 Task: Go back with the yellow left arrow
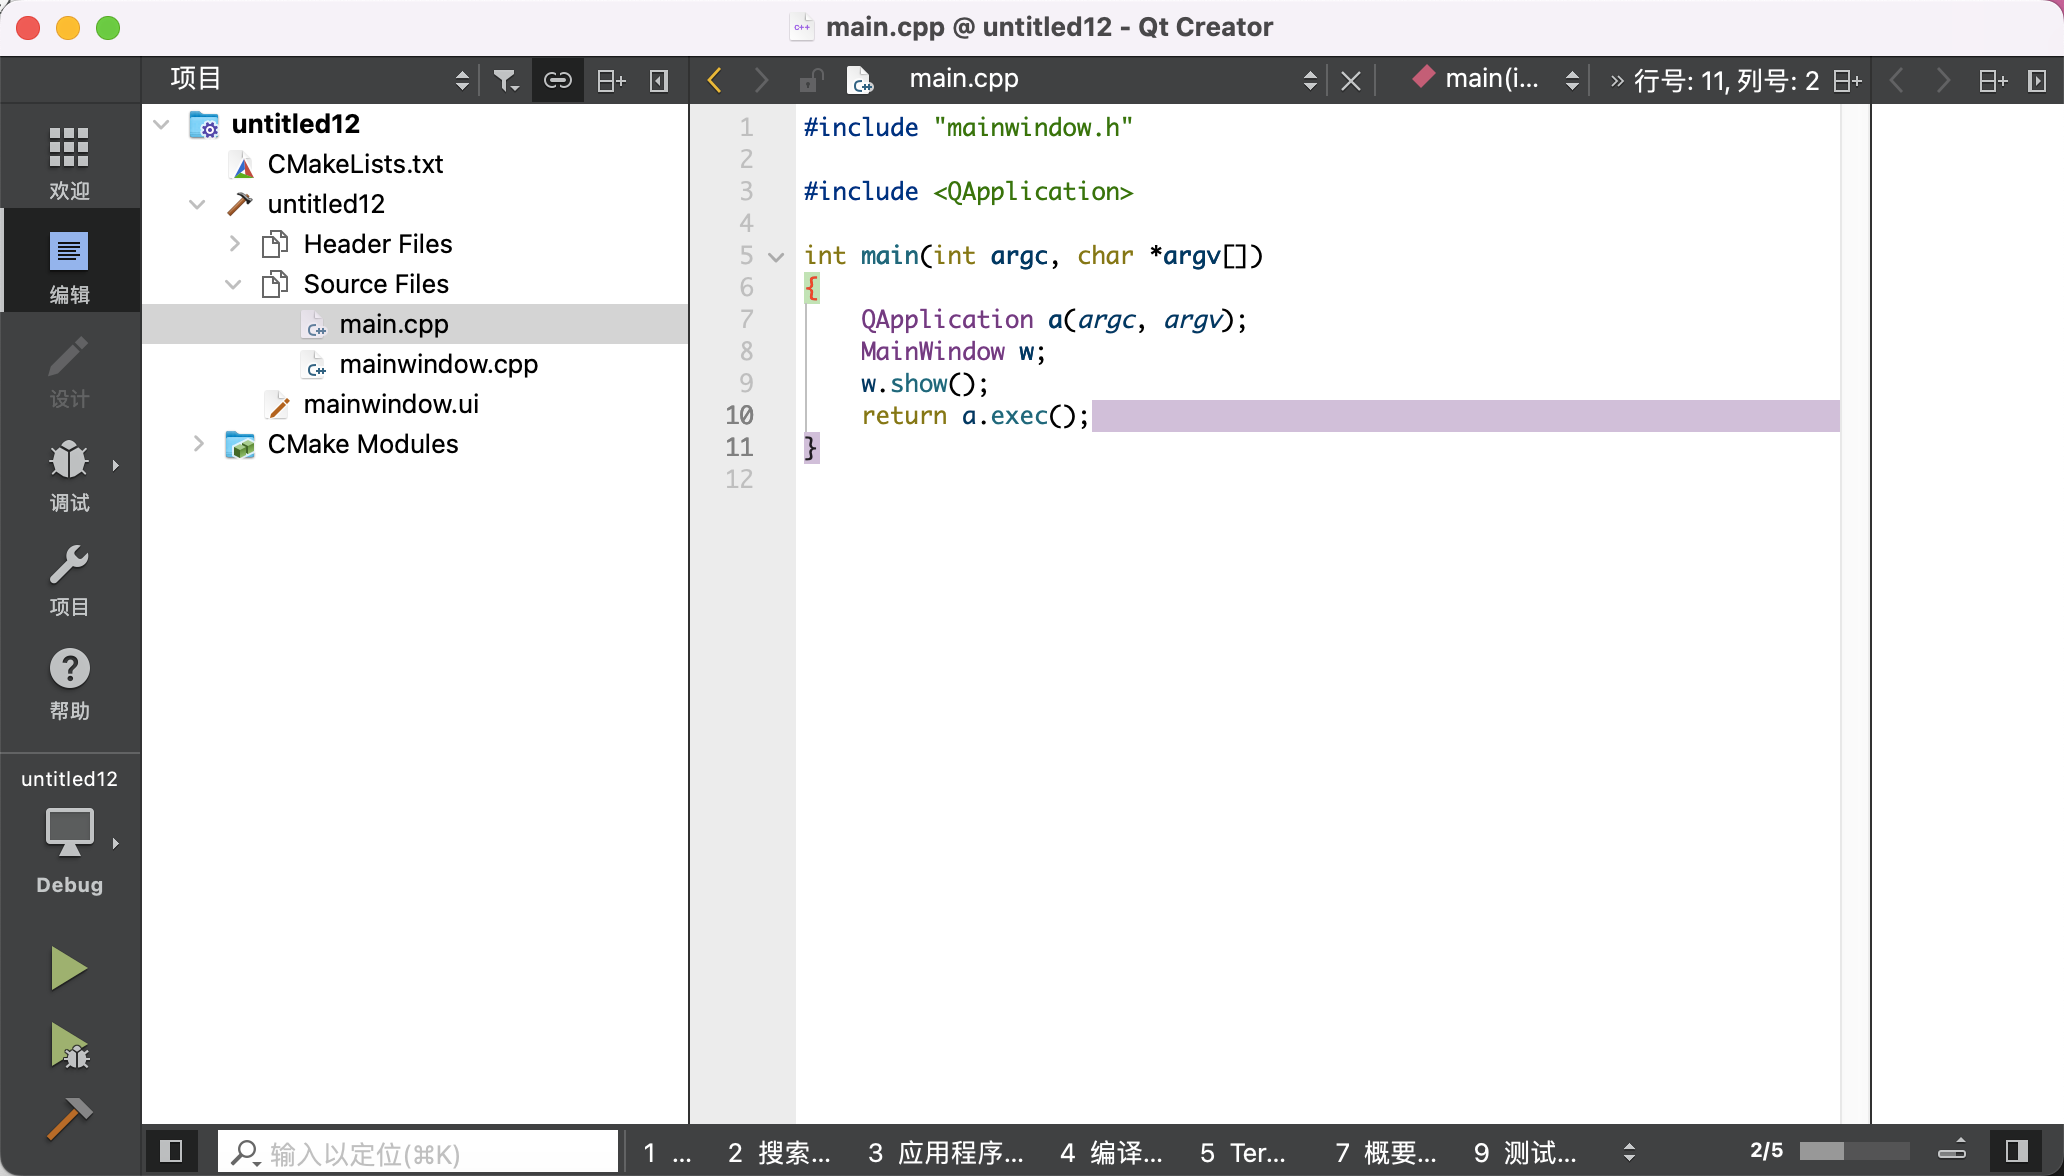pyautogui.click(x=714, y=80)
